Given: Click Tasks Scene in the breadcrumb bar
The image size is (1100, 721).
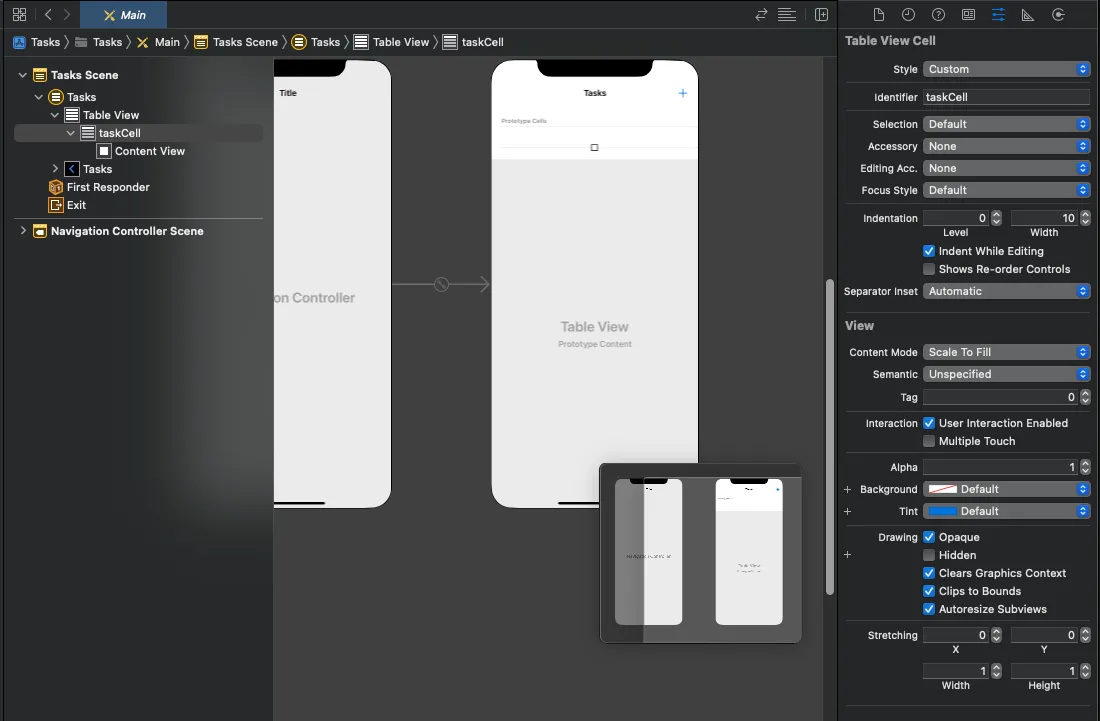Looking at the screenshot, I should pos(236,42).
